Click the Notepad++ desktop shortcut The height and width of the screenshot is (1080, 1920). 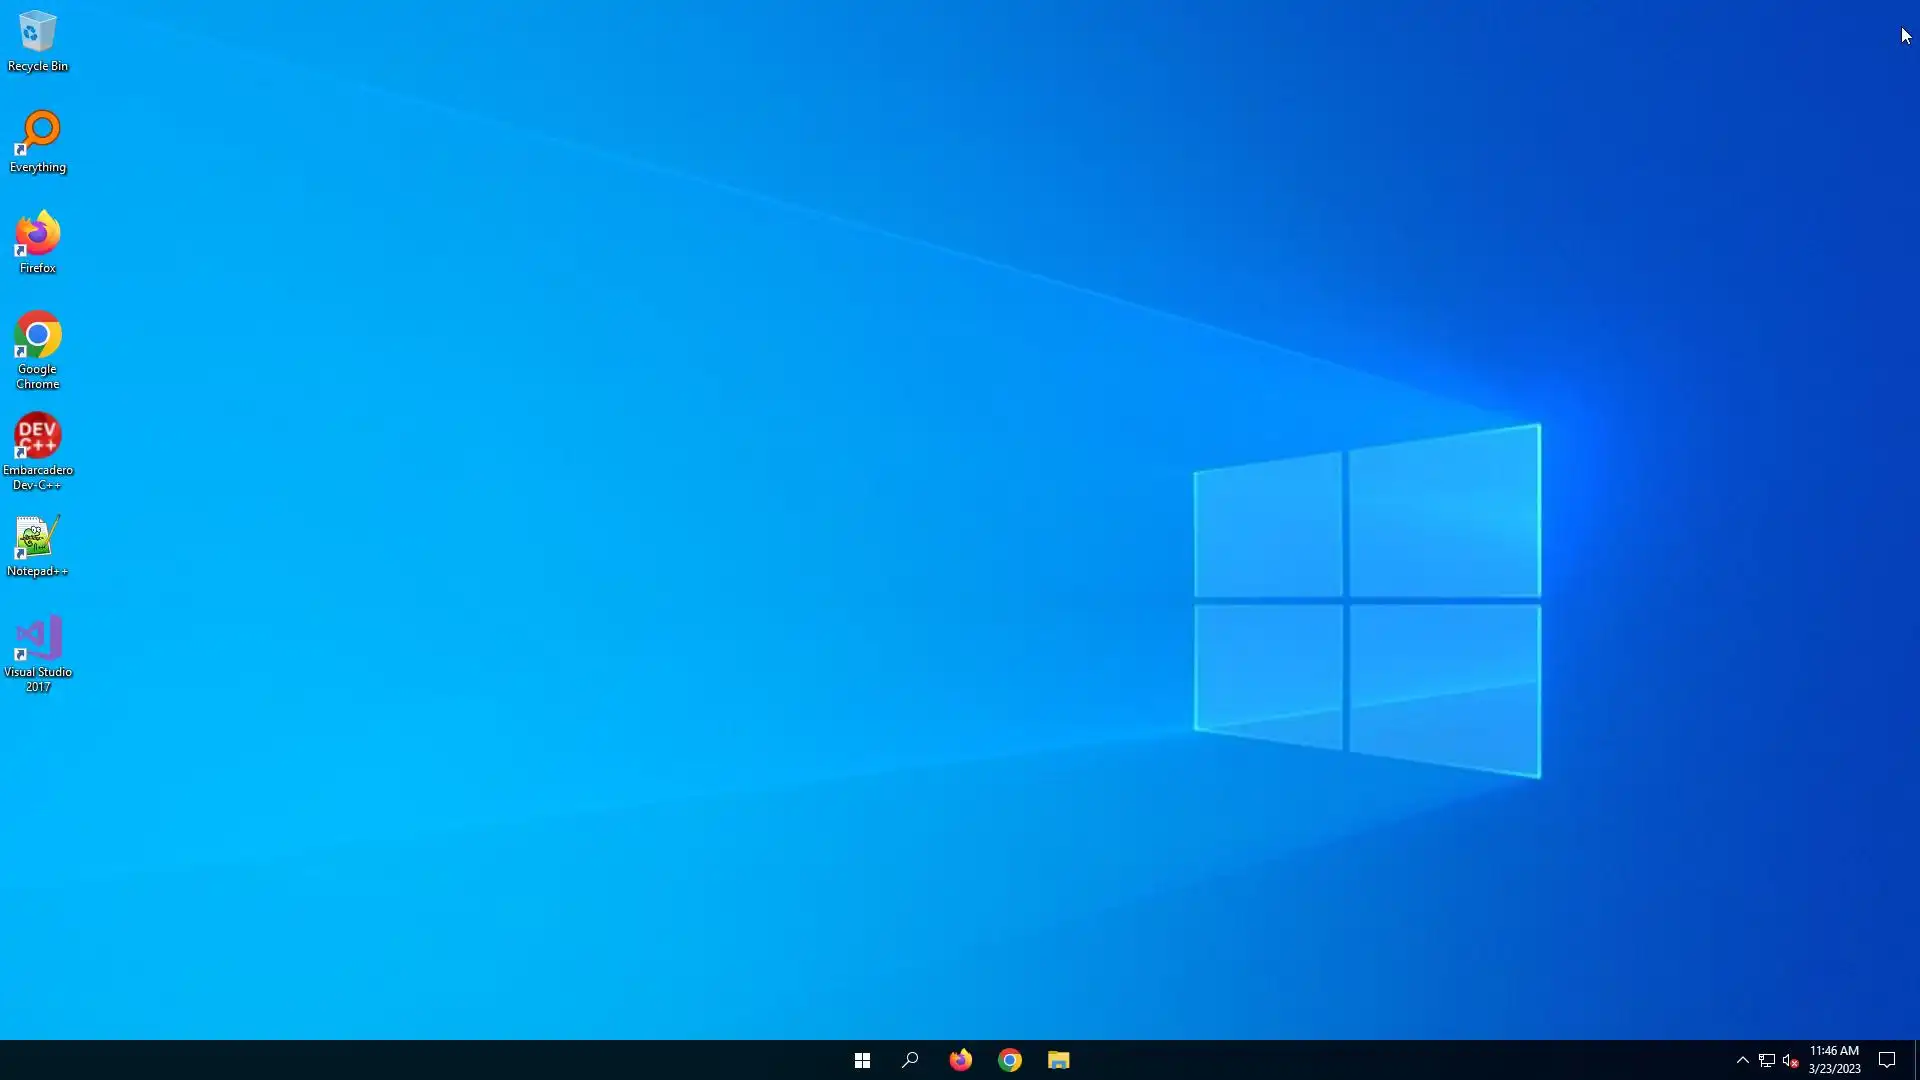(x=38, y=538)
